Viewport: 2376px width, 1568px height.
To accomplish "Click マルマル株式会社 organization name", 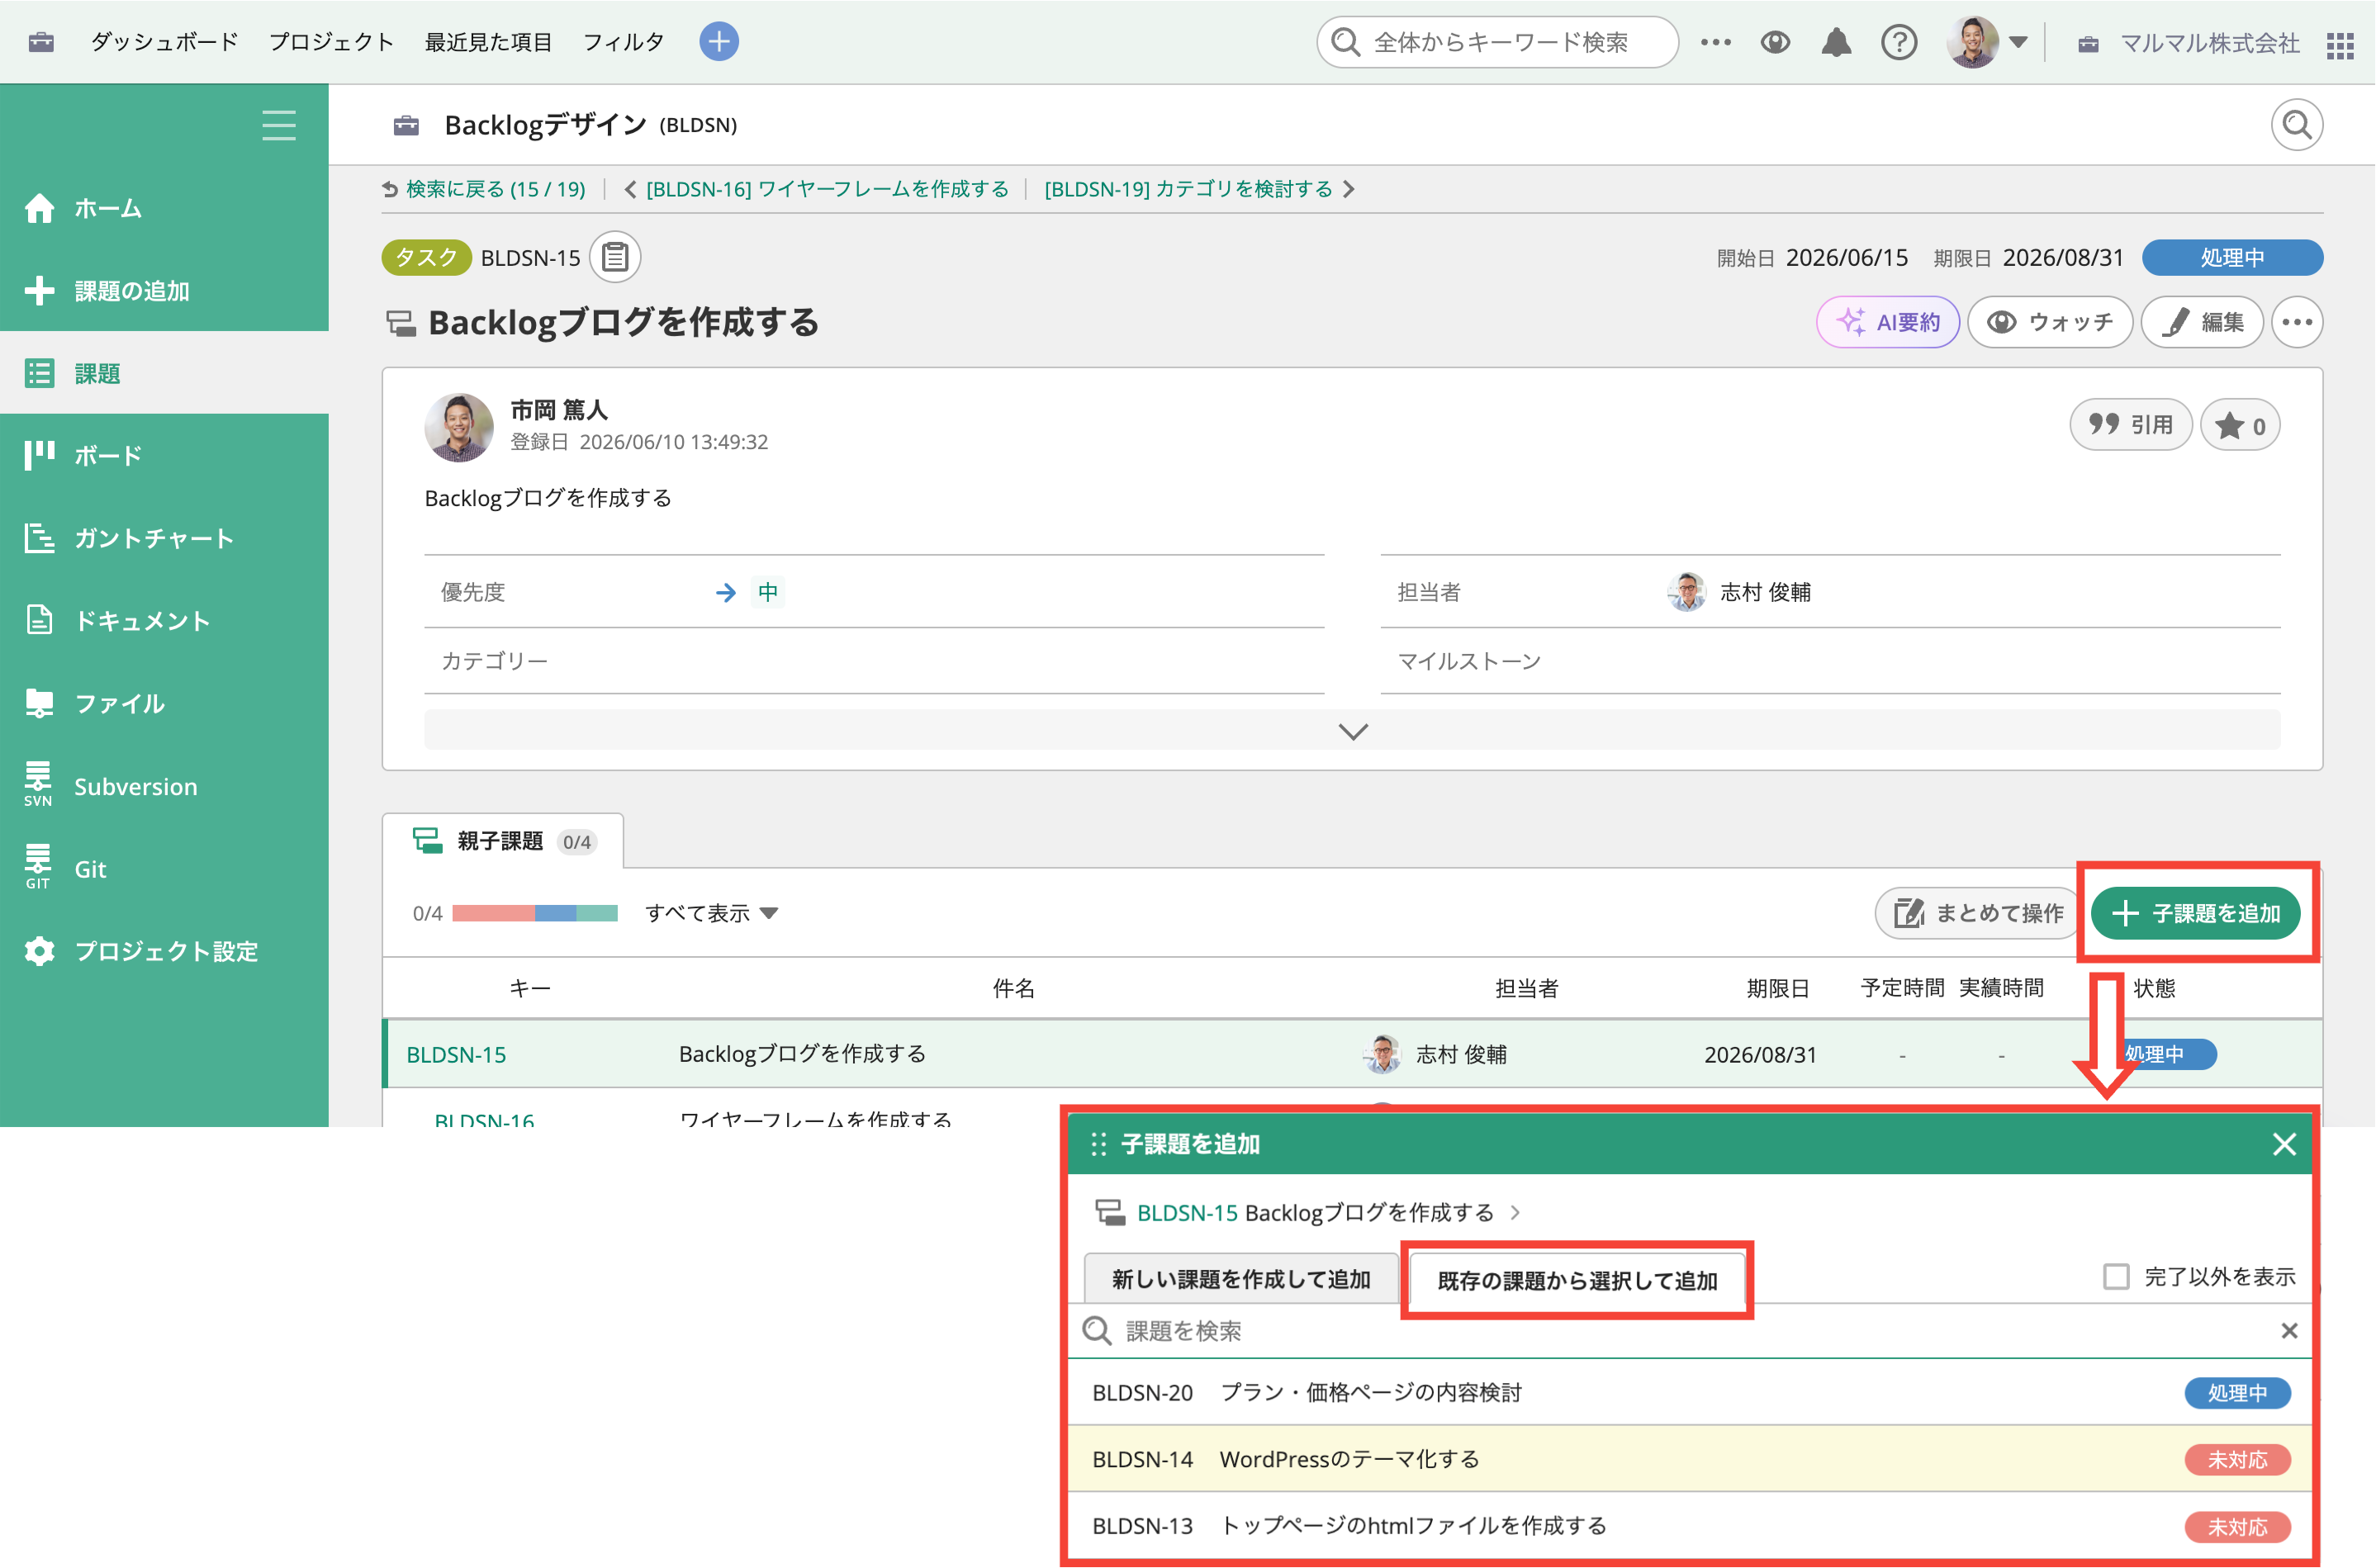I will click(x=2209, y=43).
